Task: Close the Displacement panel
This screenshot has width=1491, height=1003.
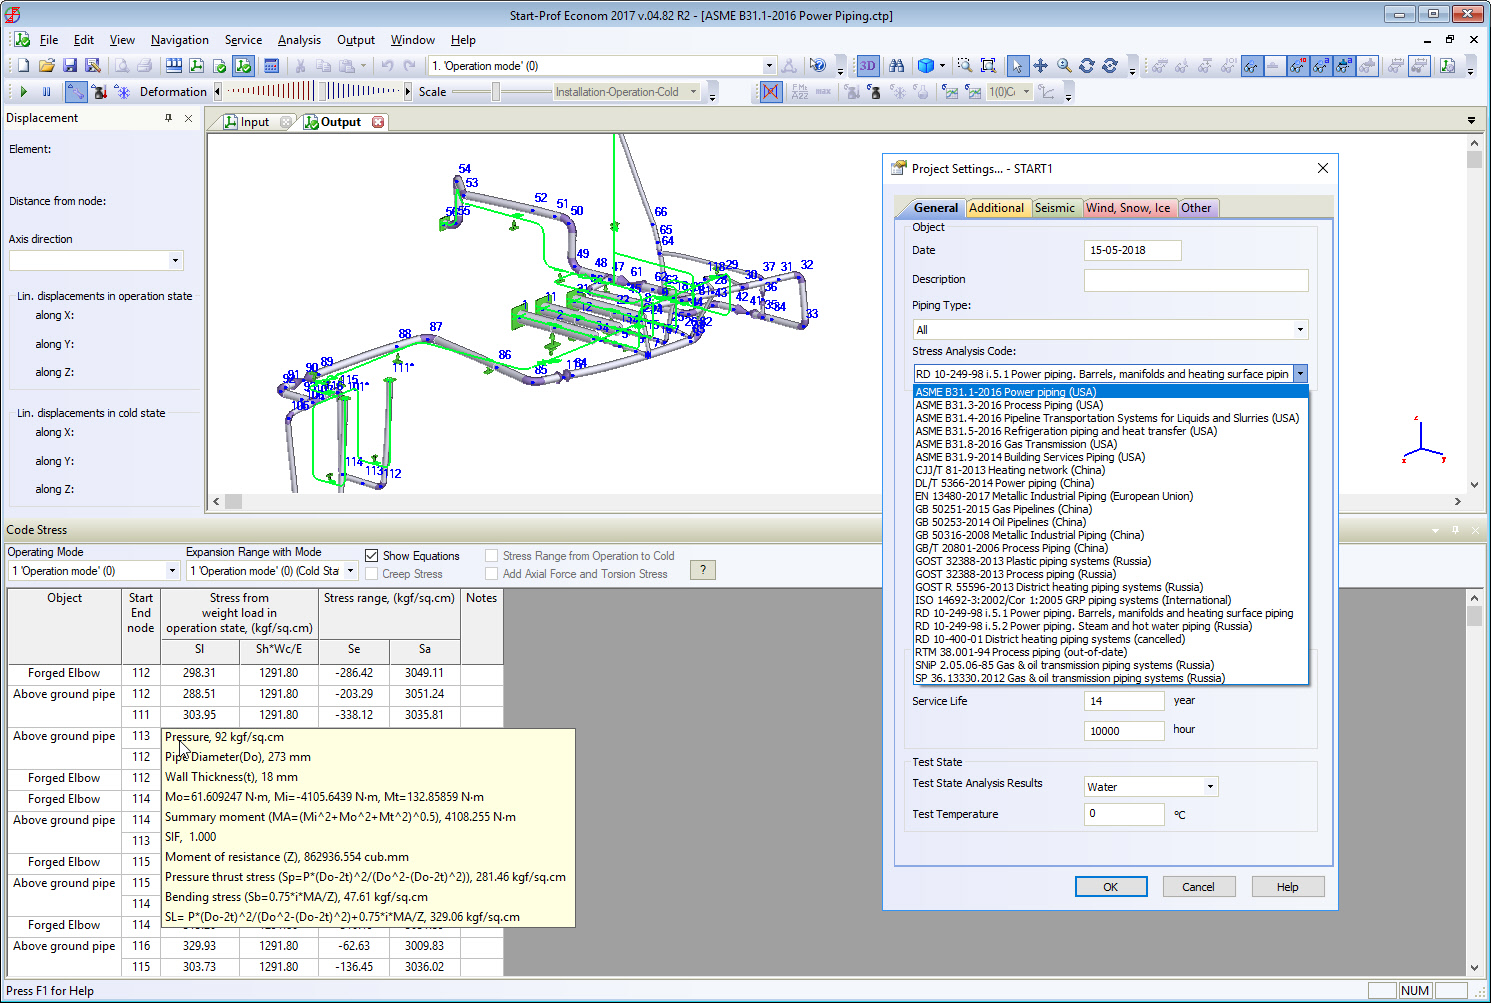Action: 188,118
